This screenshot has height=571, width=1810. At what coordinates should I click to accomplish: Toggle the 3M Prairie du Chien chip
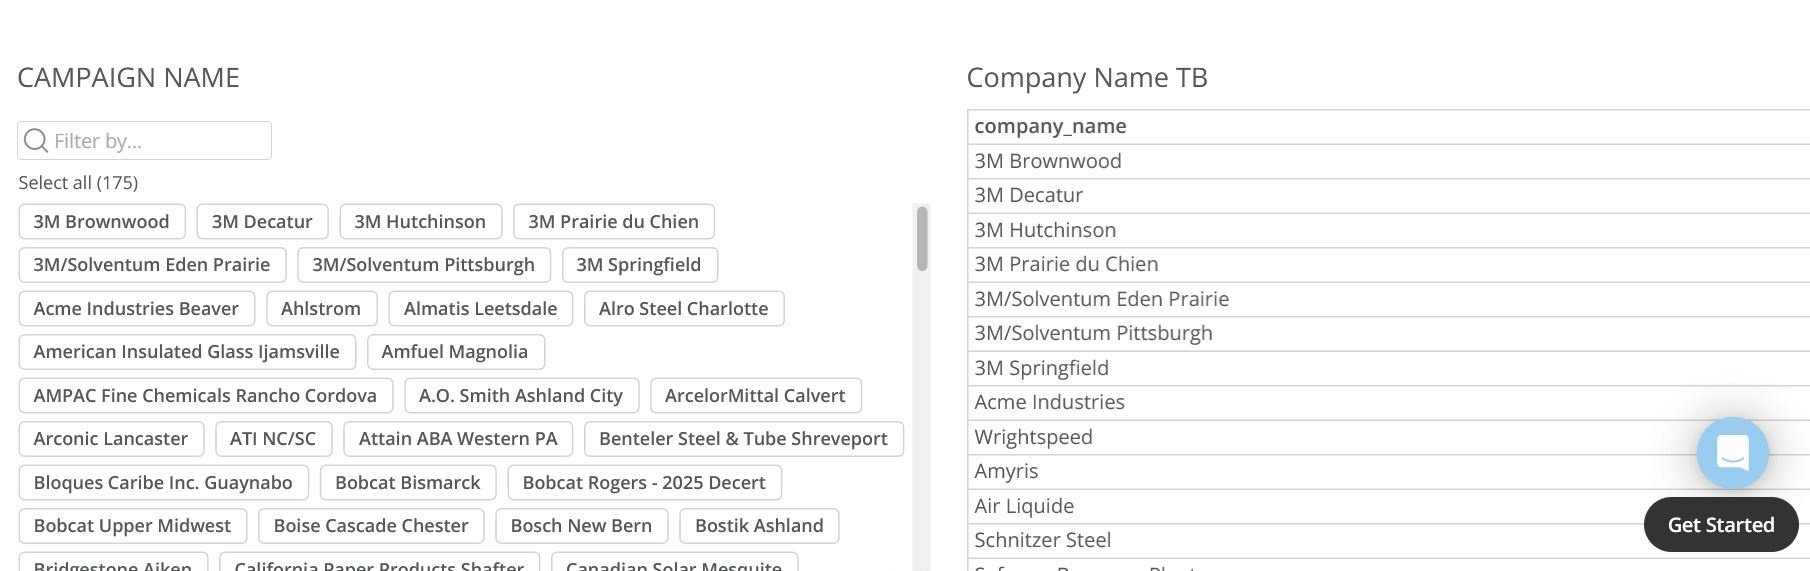[613, 222]
